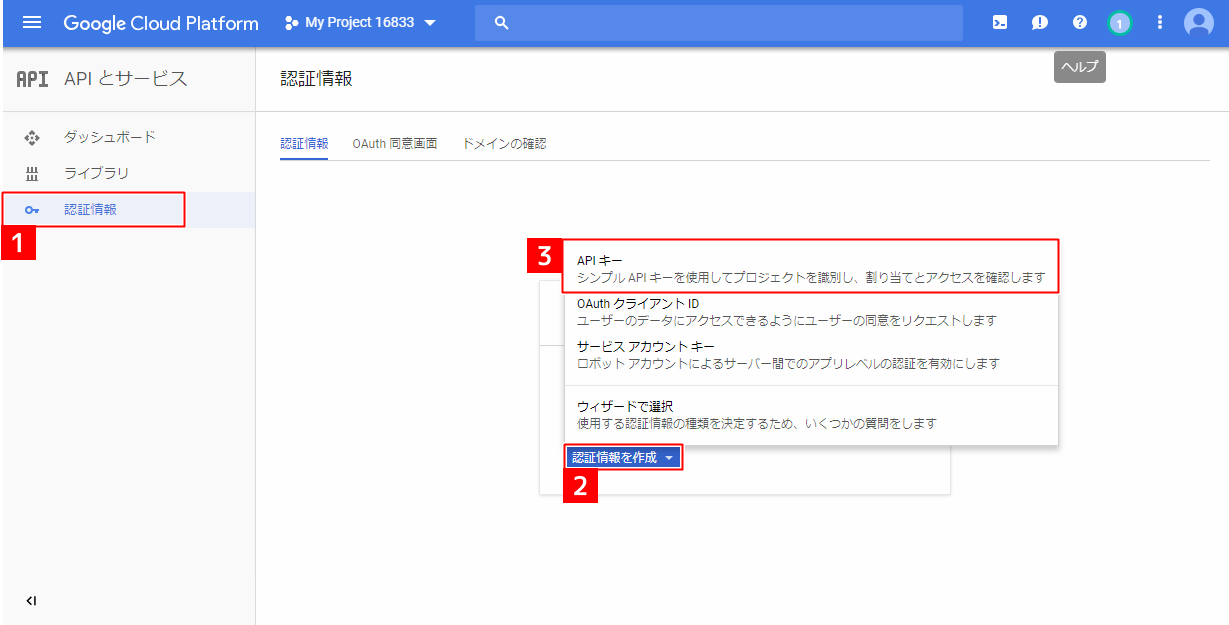Open ダッシュボード in the sidebar
This screenshot has width=1229, height=625.
click(110, 137)
